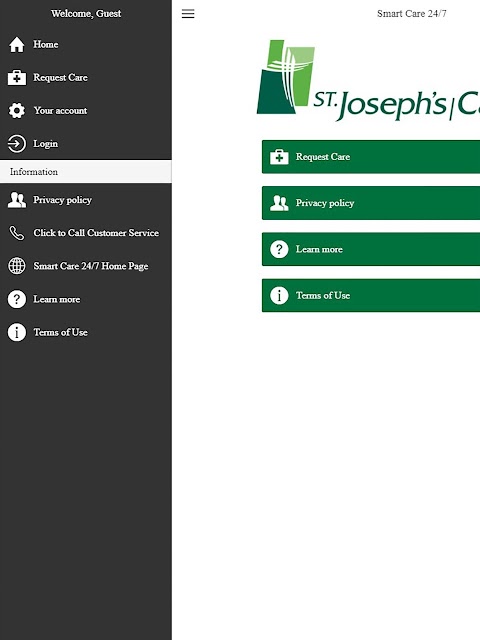Click the phone icon for Customer Service
This screenshot has height=640, width=480.
coord(17,233)
